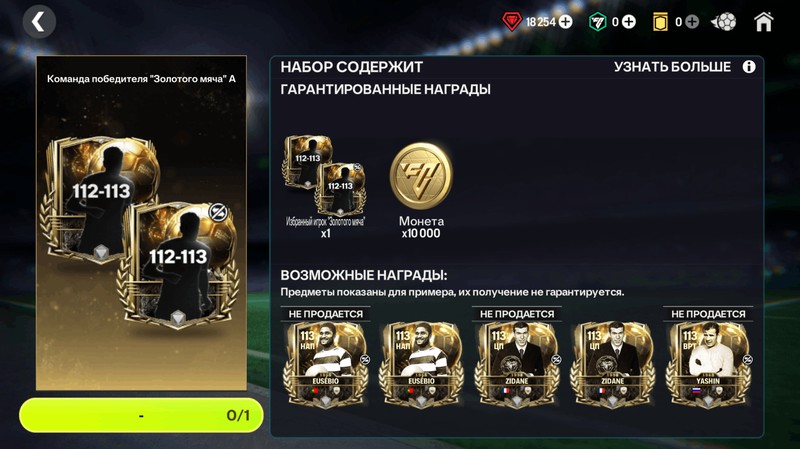The width and height of the screenshot is (800, 449).
Task: Select the tradeable Zidane 113 card
Action: (x=612, y=364)
